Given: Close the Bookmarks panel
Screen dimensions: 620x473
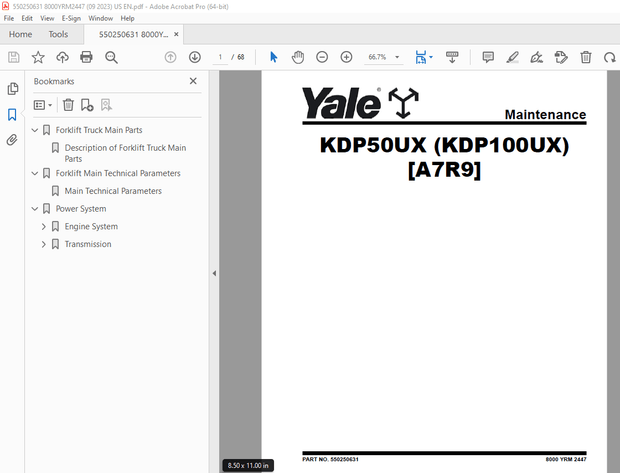Looking at the screenshot, I should (193, 81).
